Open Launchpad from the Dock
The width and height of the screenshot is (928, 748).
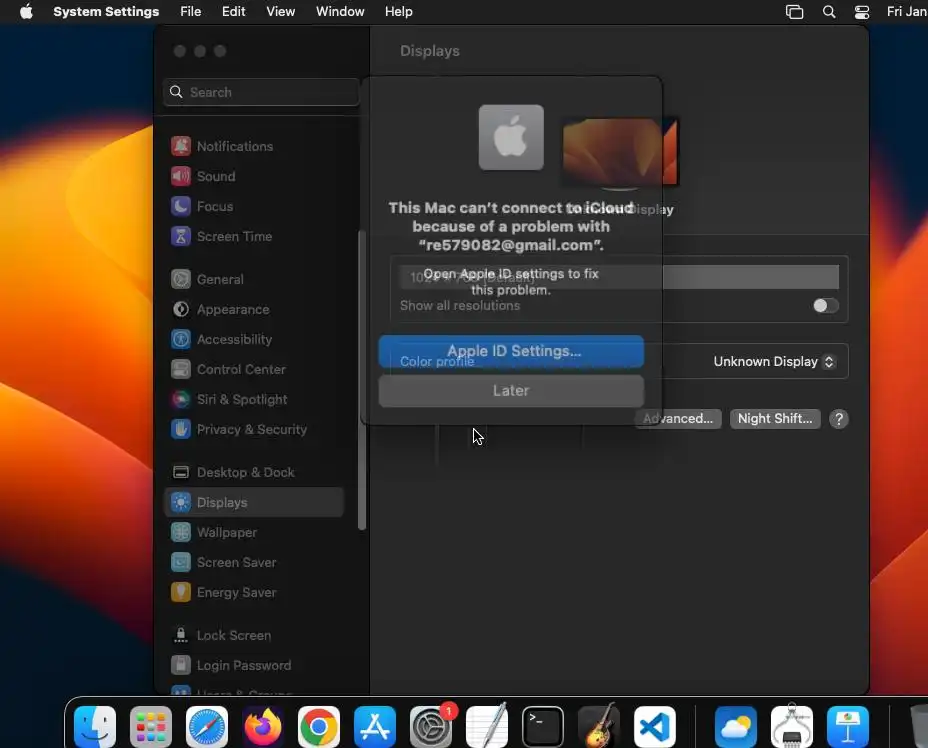coord(151,726)
